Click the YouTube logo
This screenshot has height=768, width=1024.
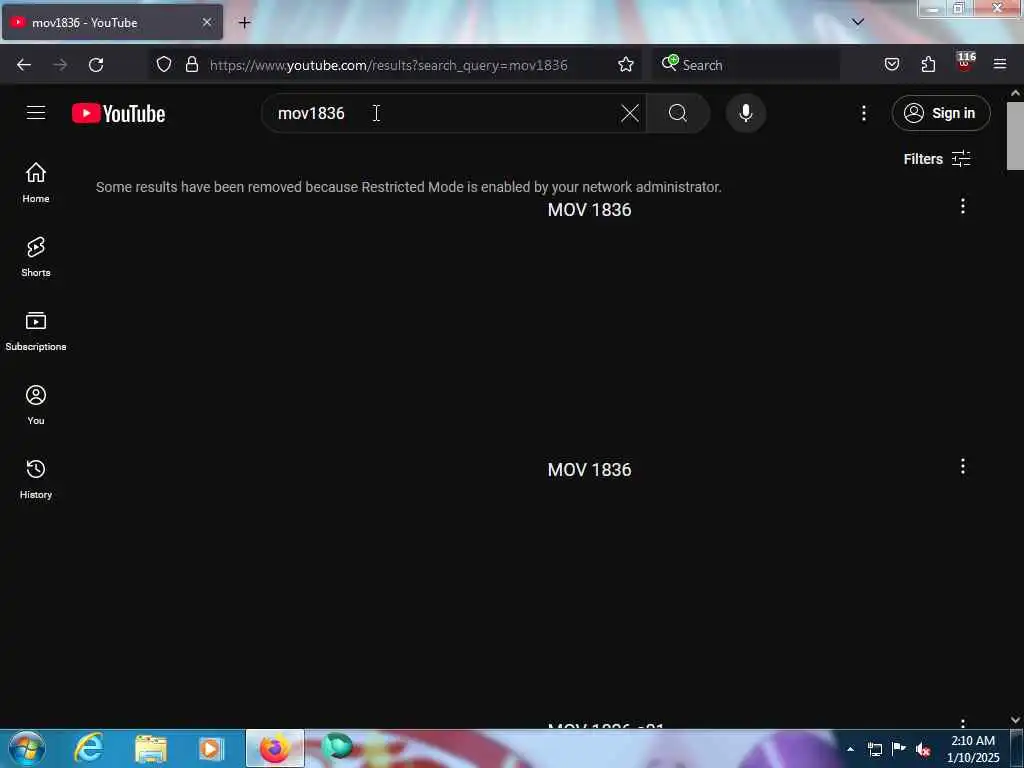click(118, 114)
